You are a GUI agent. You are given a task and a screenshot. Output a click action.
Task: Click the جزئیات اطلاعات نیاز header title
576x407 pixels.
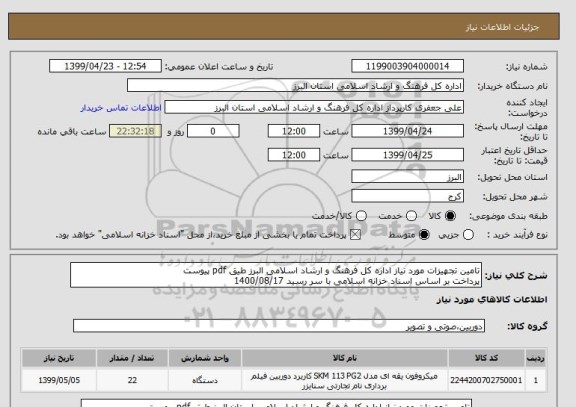point(502,28)
